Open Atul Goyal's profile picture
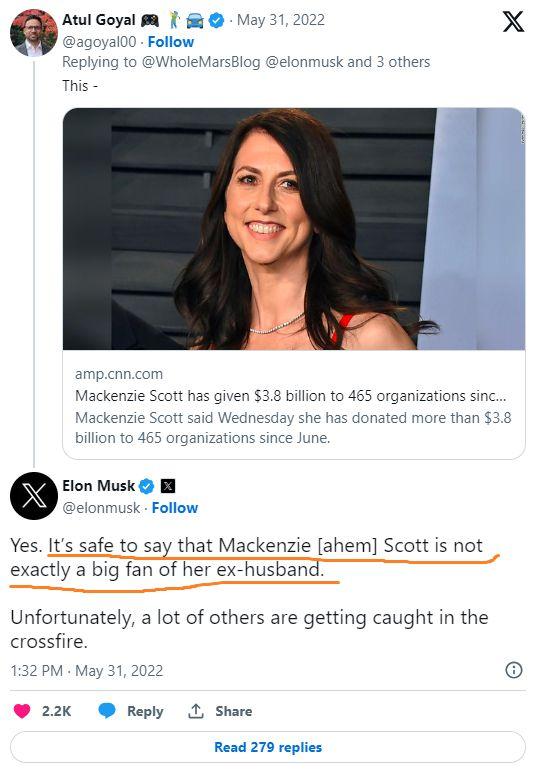 pos(34,33)
